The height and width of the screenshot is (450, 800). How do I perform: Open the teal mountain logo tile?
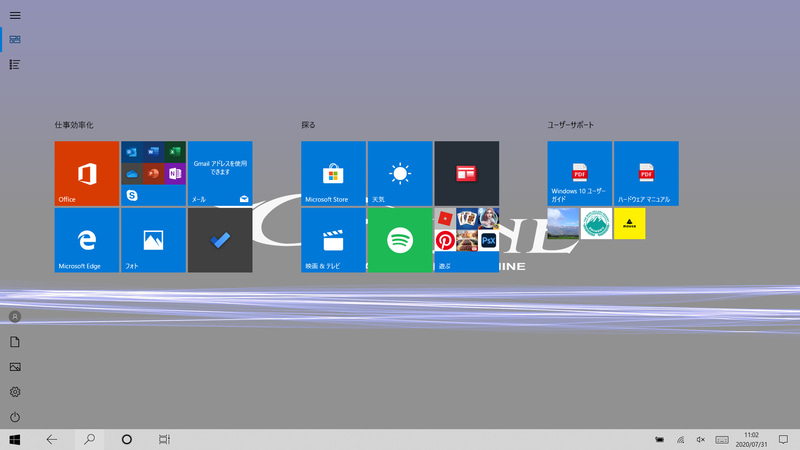coord(596,223)
